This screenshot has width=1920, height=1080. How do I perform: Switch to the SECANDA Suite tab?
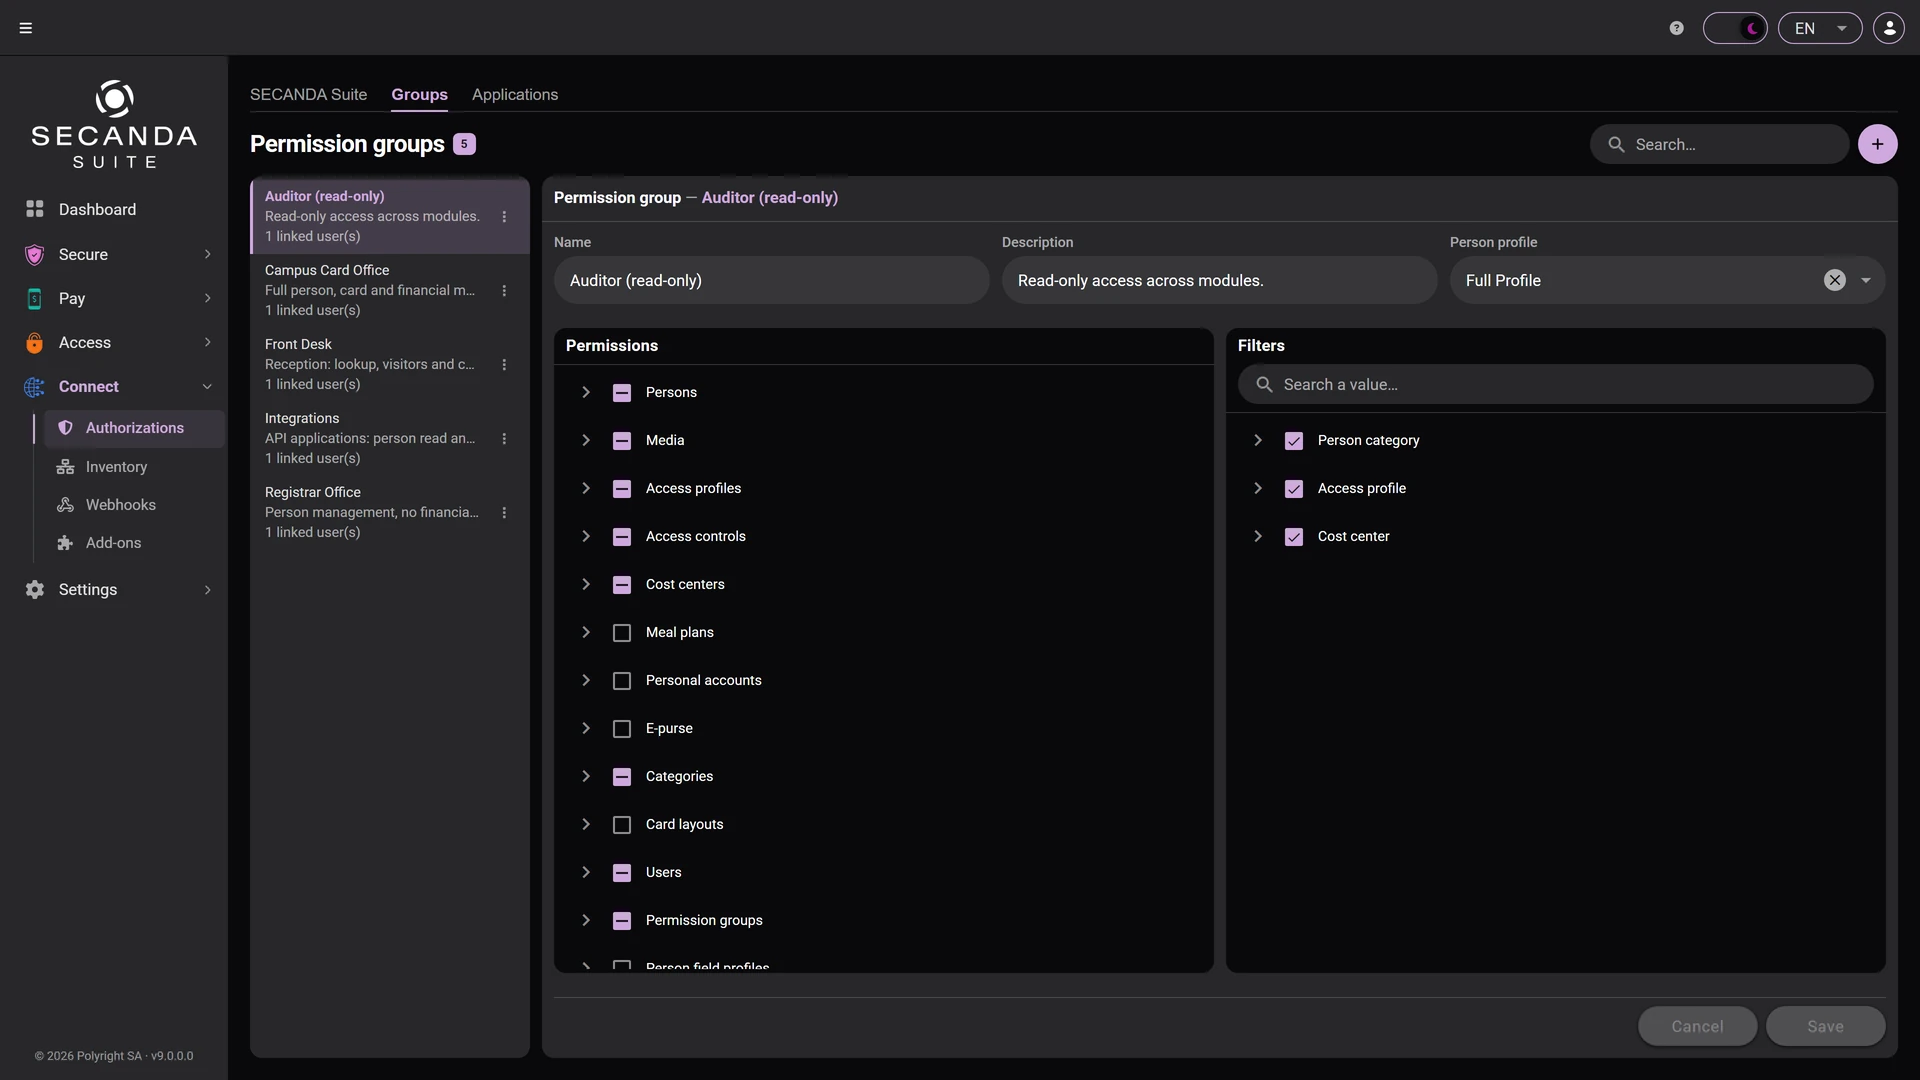point(308,94)
